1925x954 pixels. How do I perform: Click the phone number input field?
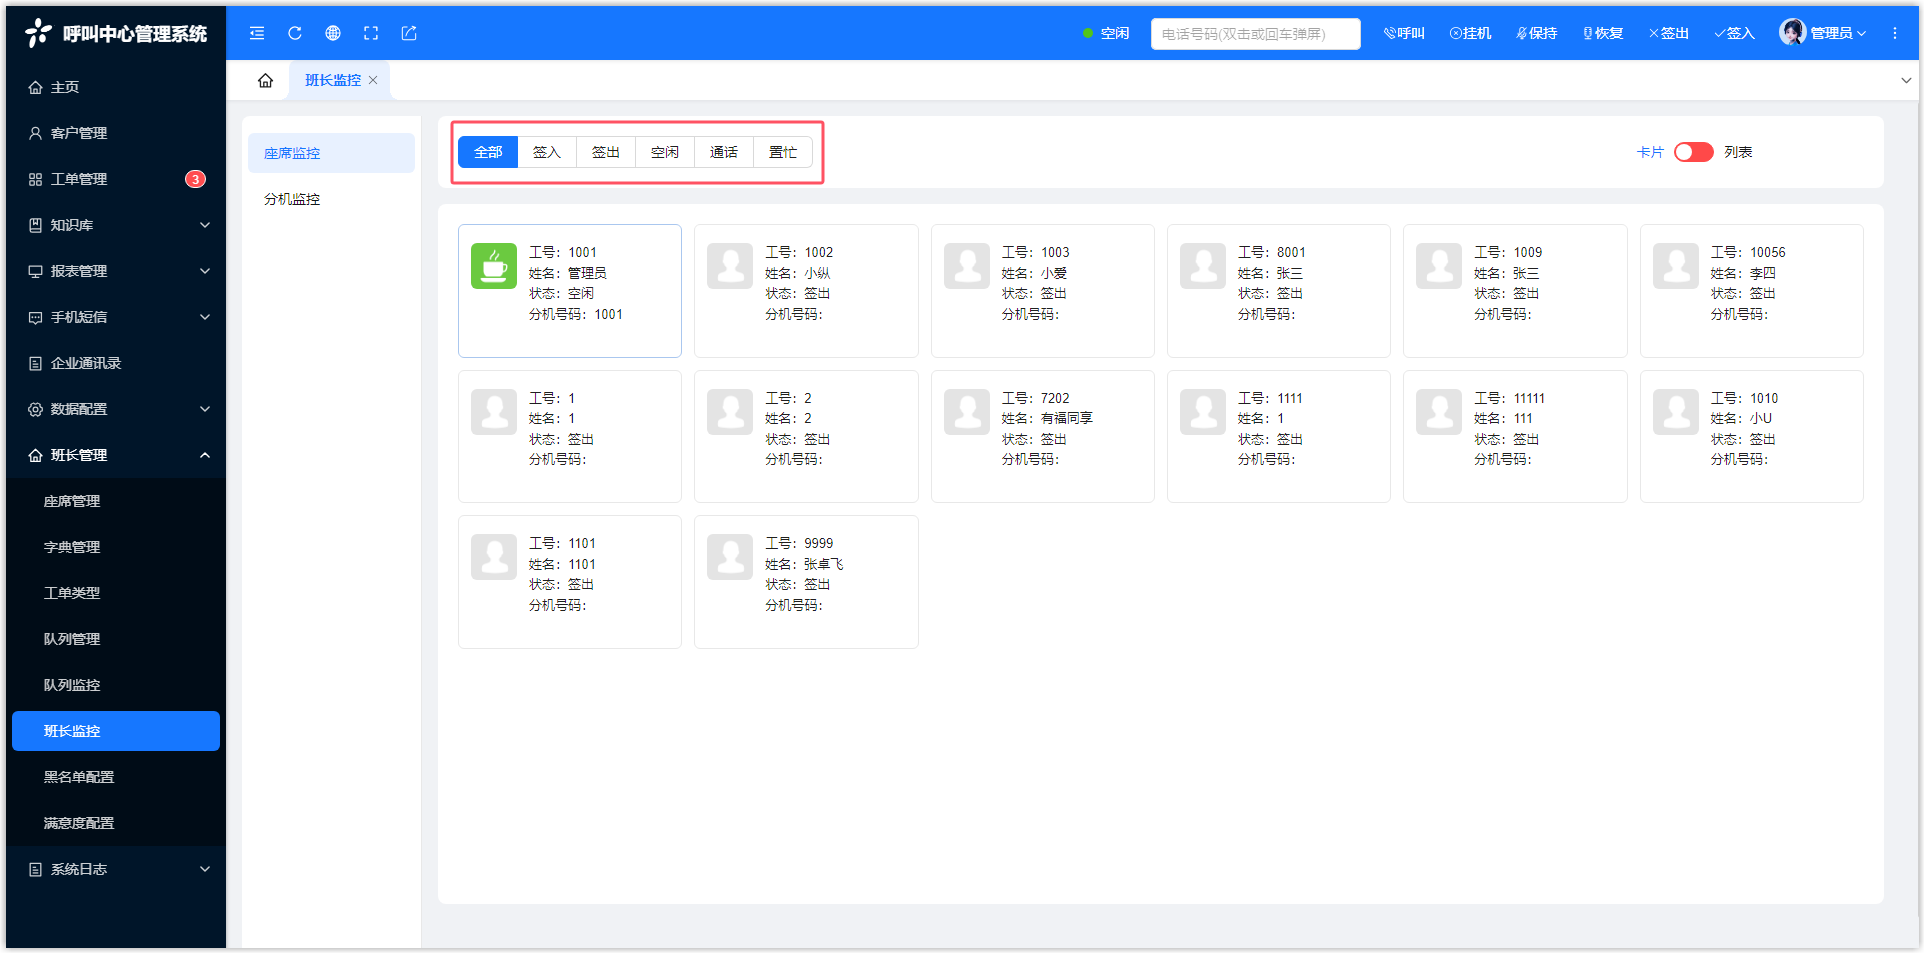[1255, 33]
